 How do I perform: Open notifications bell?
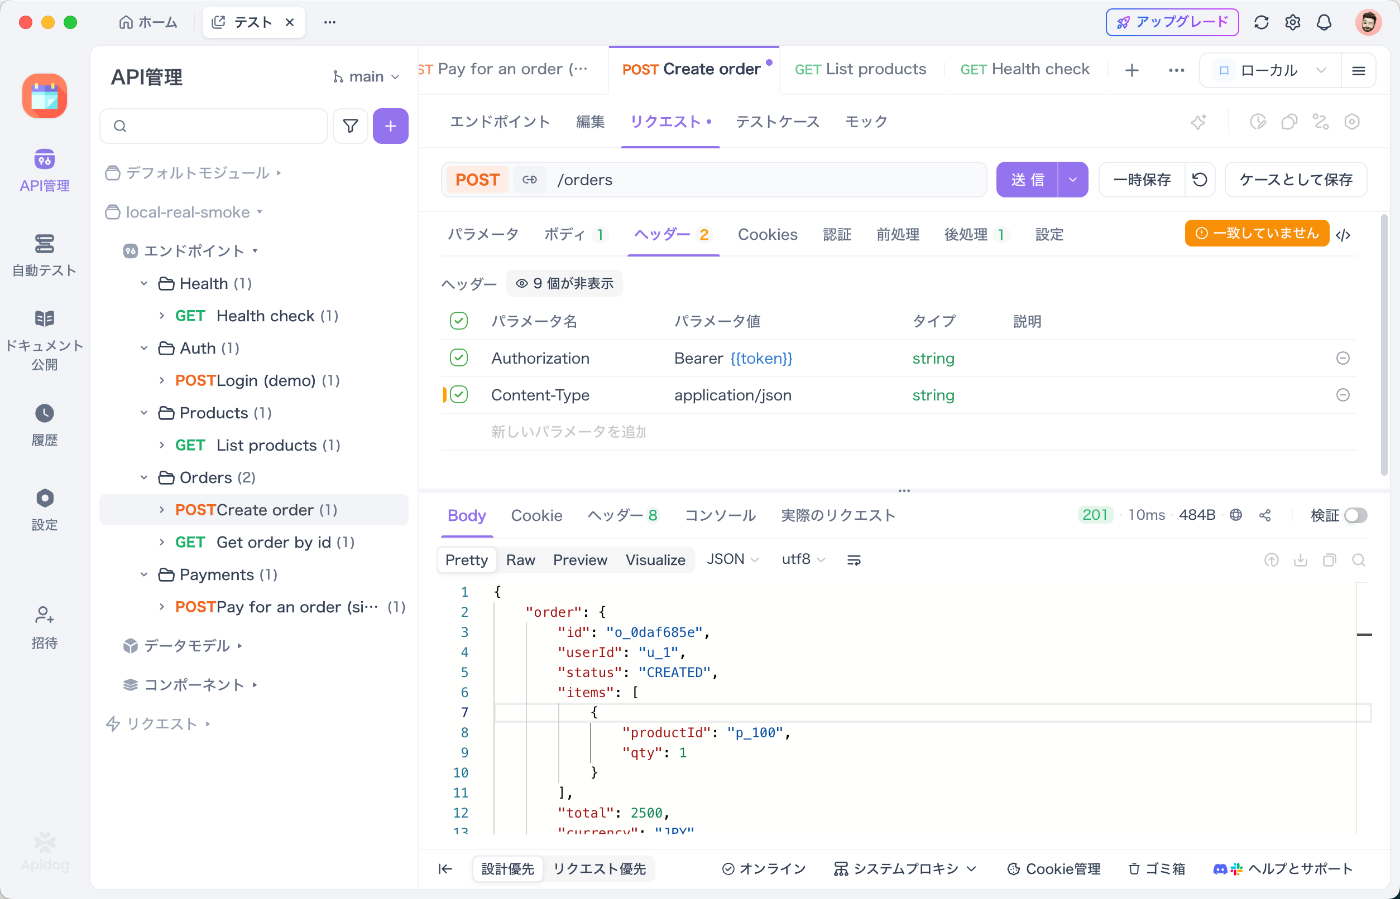tap(1324, 22)
